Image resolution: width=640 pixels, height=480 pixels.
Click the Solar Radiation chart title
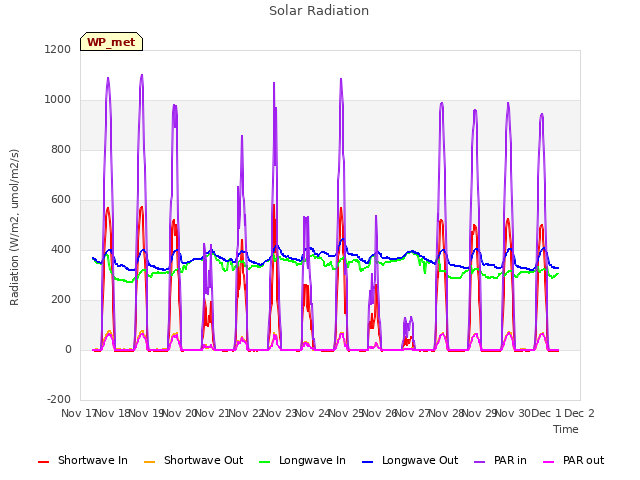[319, 11]
